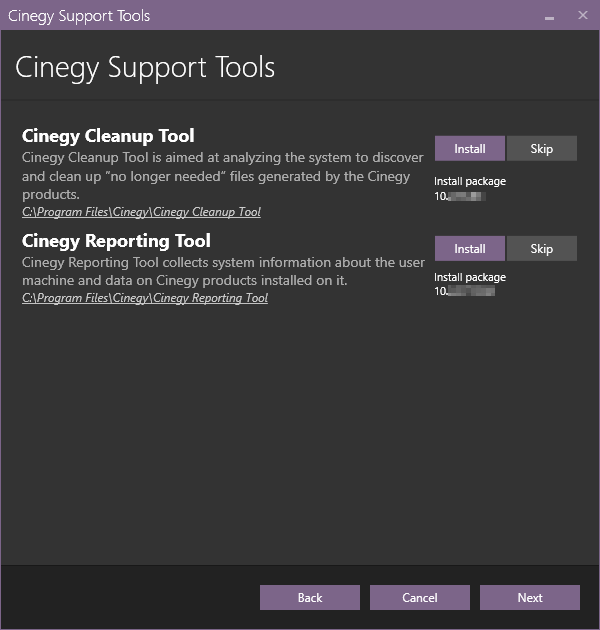Minimize the Cinegy Support Tools window

[x=549, y=16]
